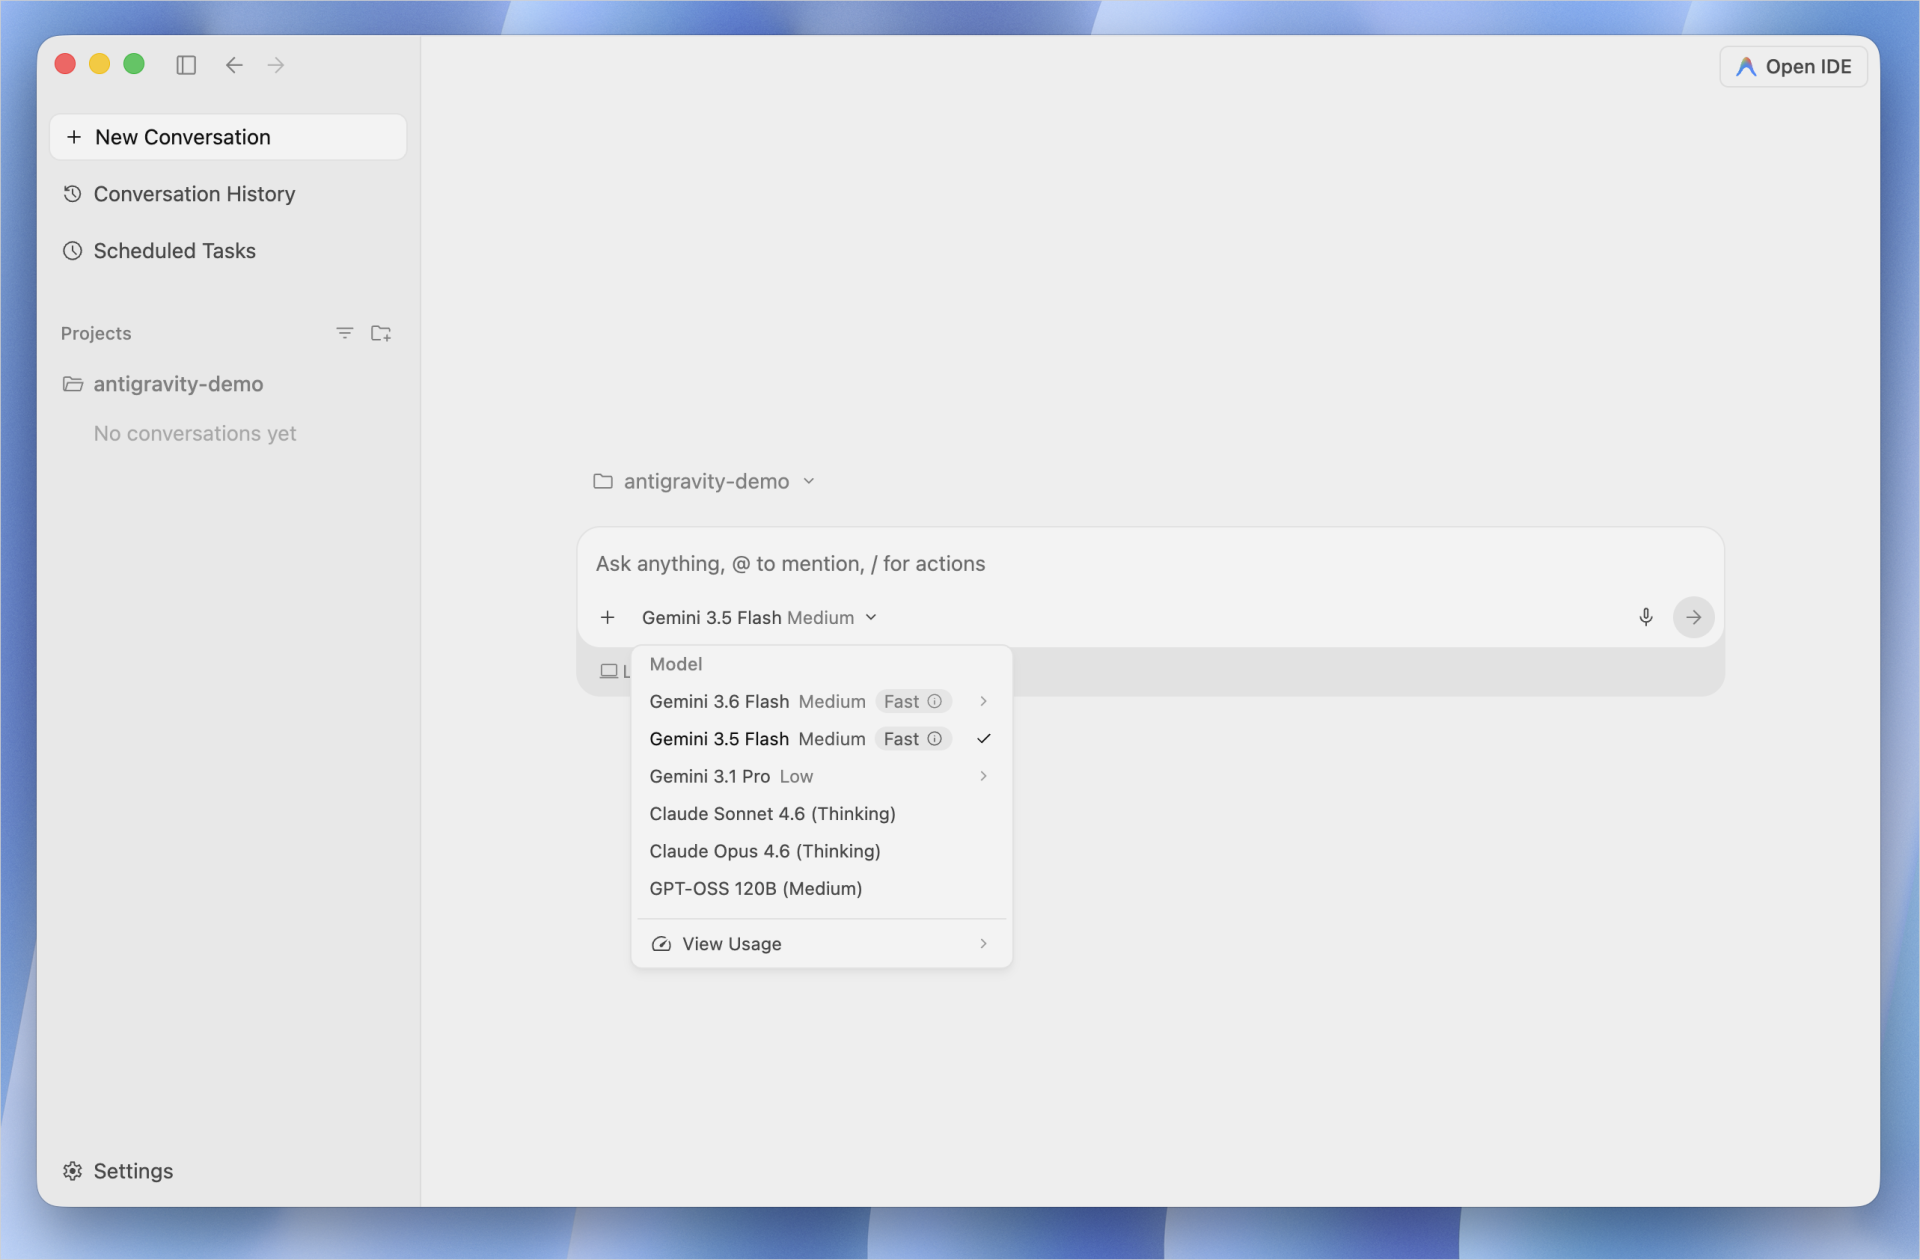
Task: Go back with the left arrow
Action: 234,65
